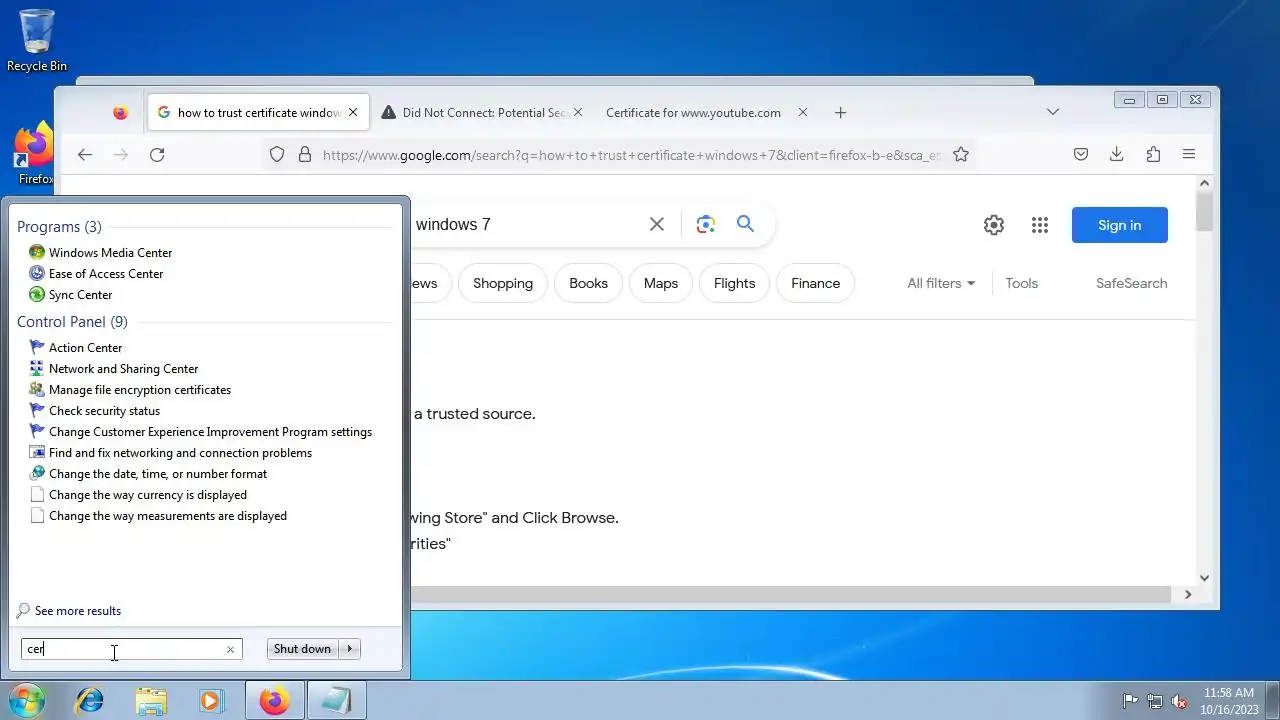Open the Firefox Downloads panel
This screenshot has height=720, width=1280.
1117,154
